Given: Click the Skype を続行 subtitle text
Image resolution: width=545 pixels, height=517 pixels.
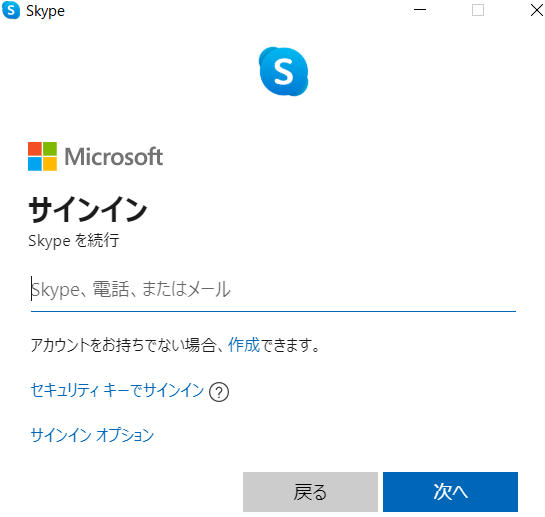Looking at the screenshot, I should tap(74, 241).
